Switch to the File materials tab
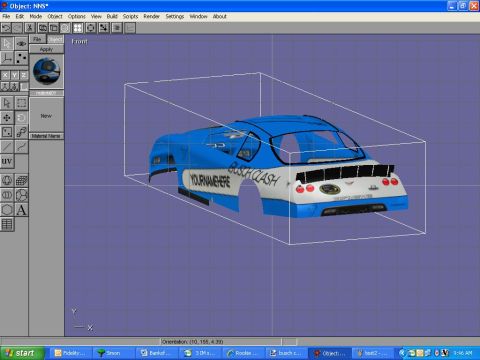Viewport: 480px width, 360px height. tap(37, 39)
